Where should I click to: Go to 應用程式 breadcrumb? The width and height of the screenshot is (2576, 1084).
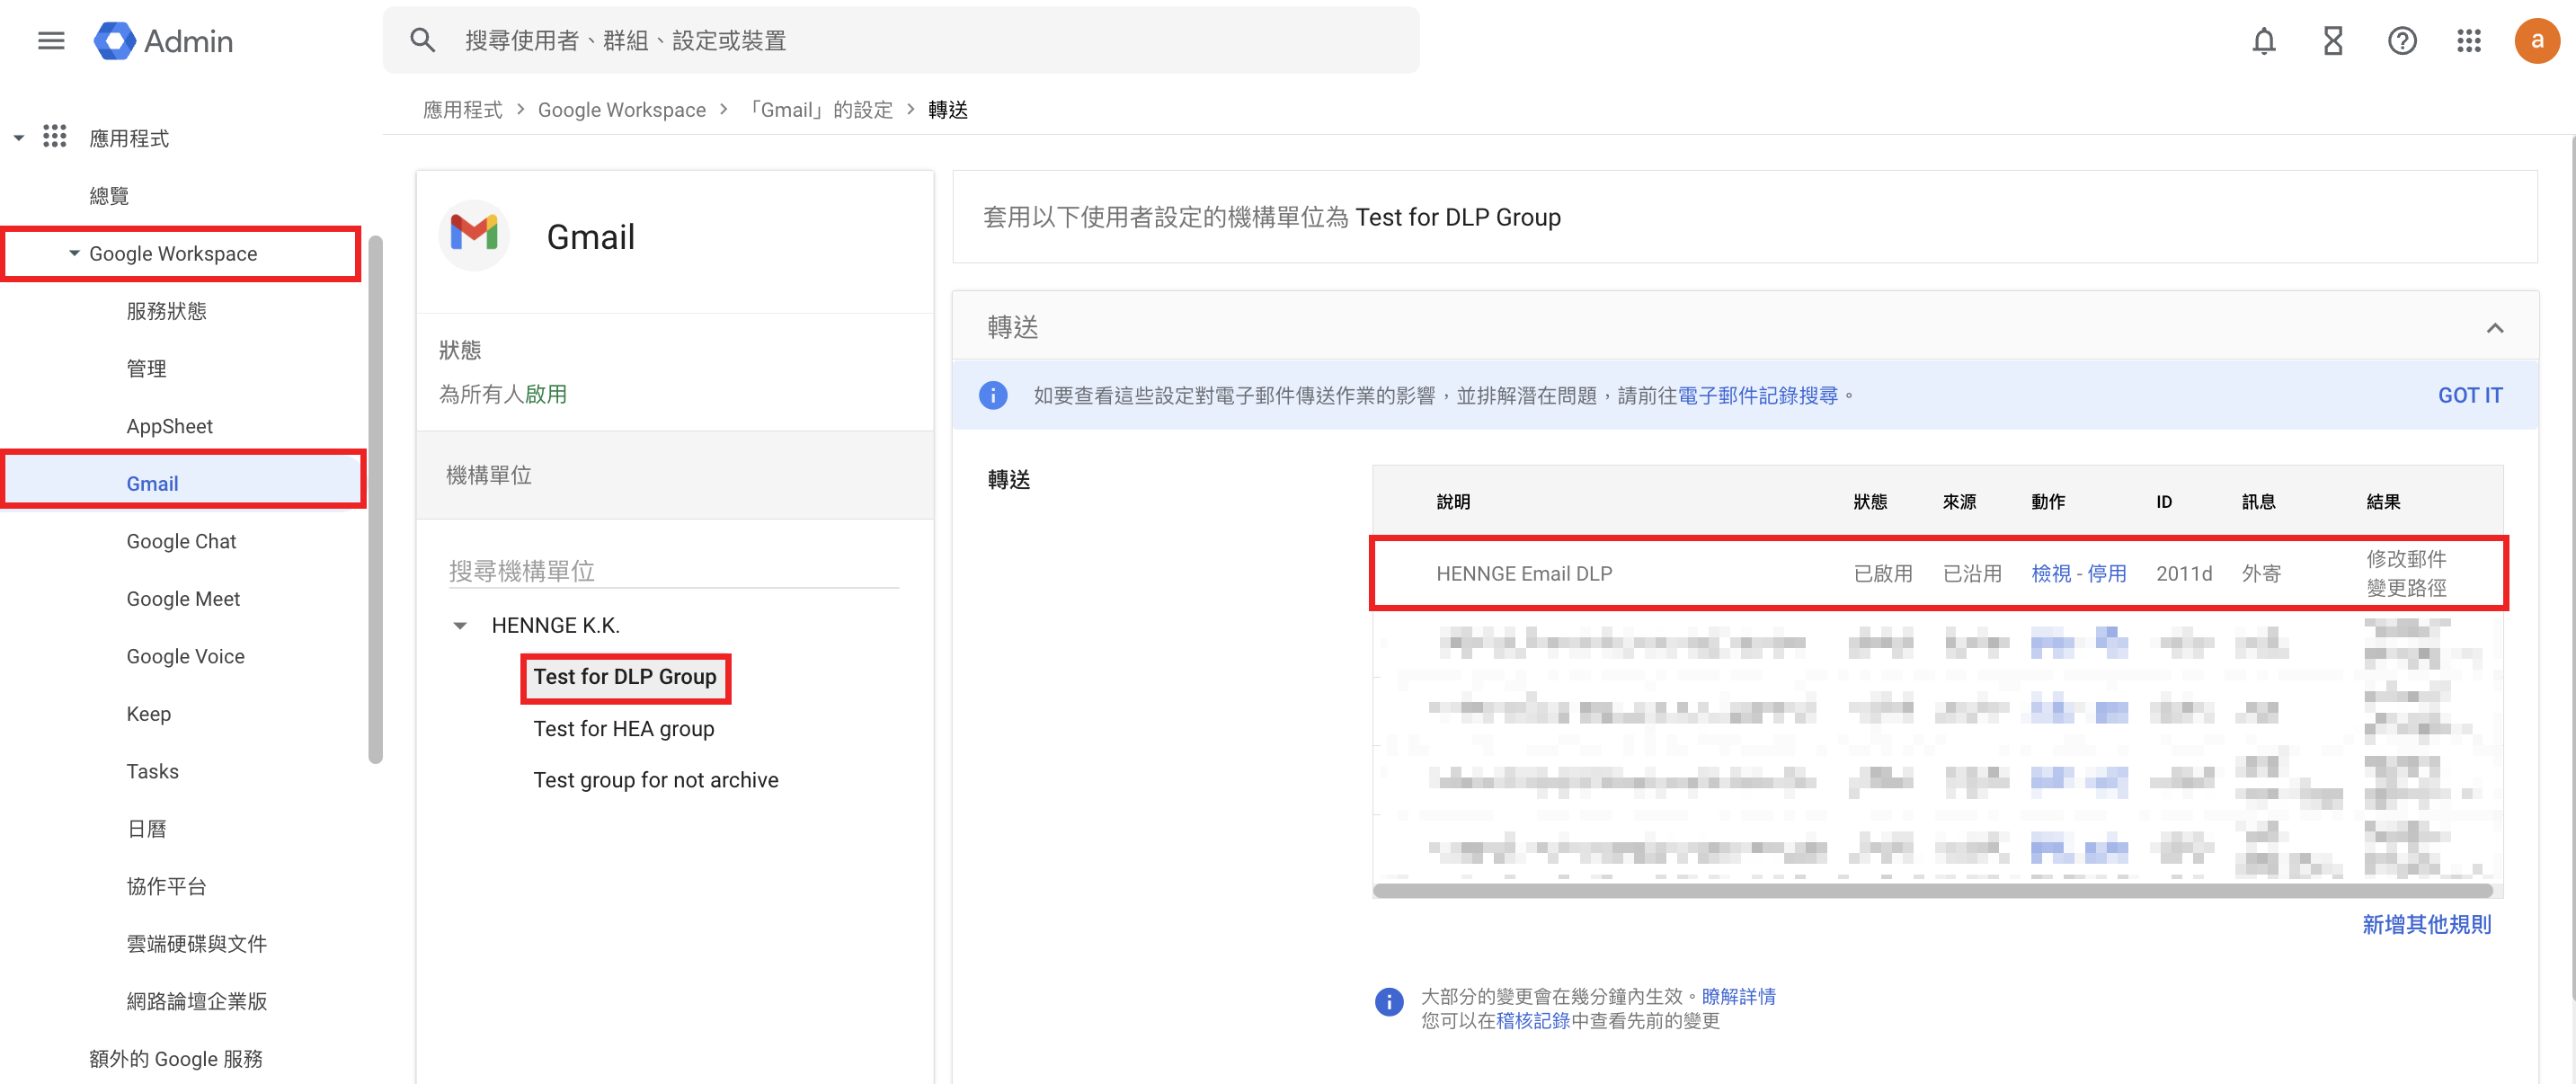coord(462,110)
